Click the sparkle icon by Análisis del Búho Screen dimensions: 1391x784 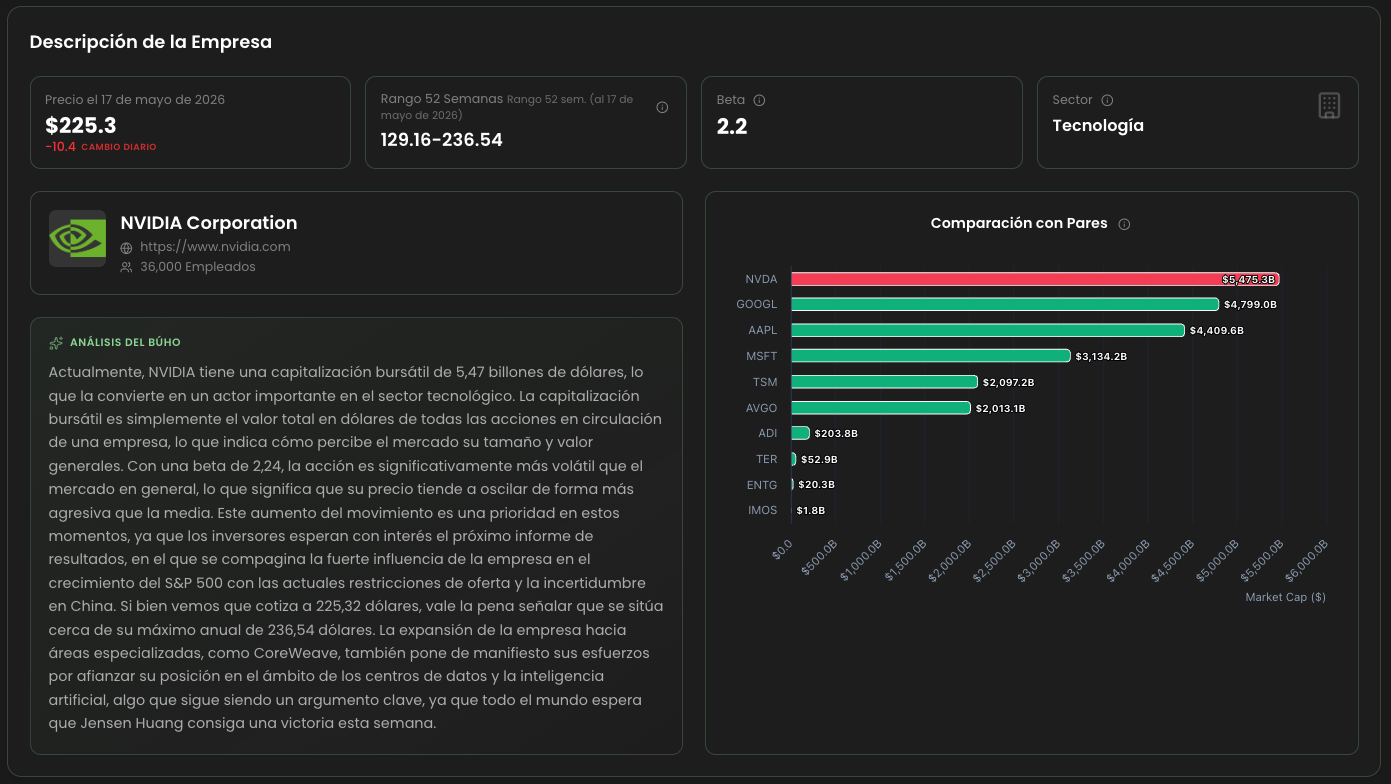(56, 343)
